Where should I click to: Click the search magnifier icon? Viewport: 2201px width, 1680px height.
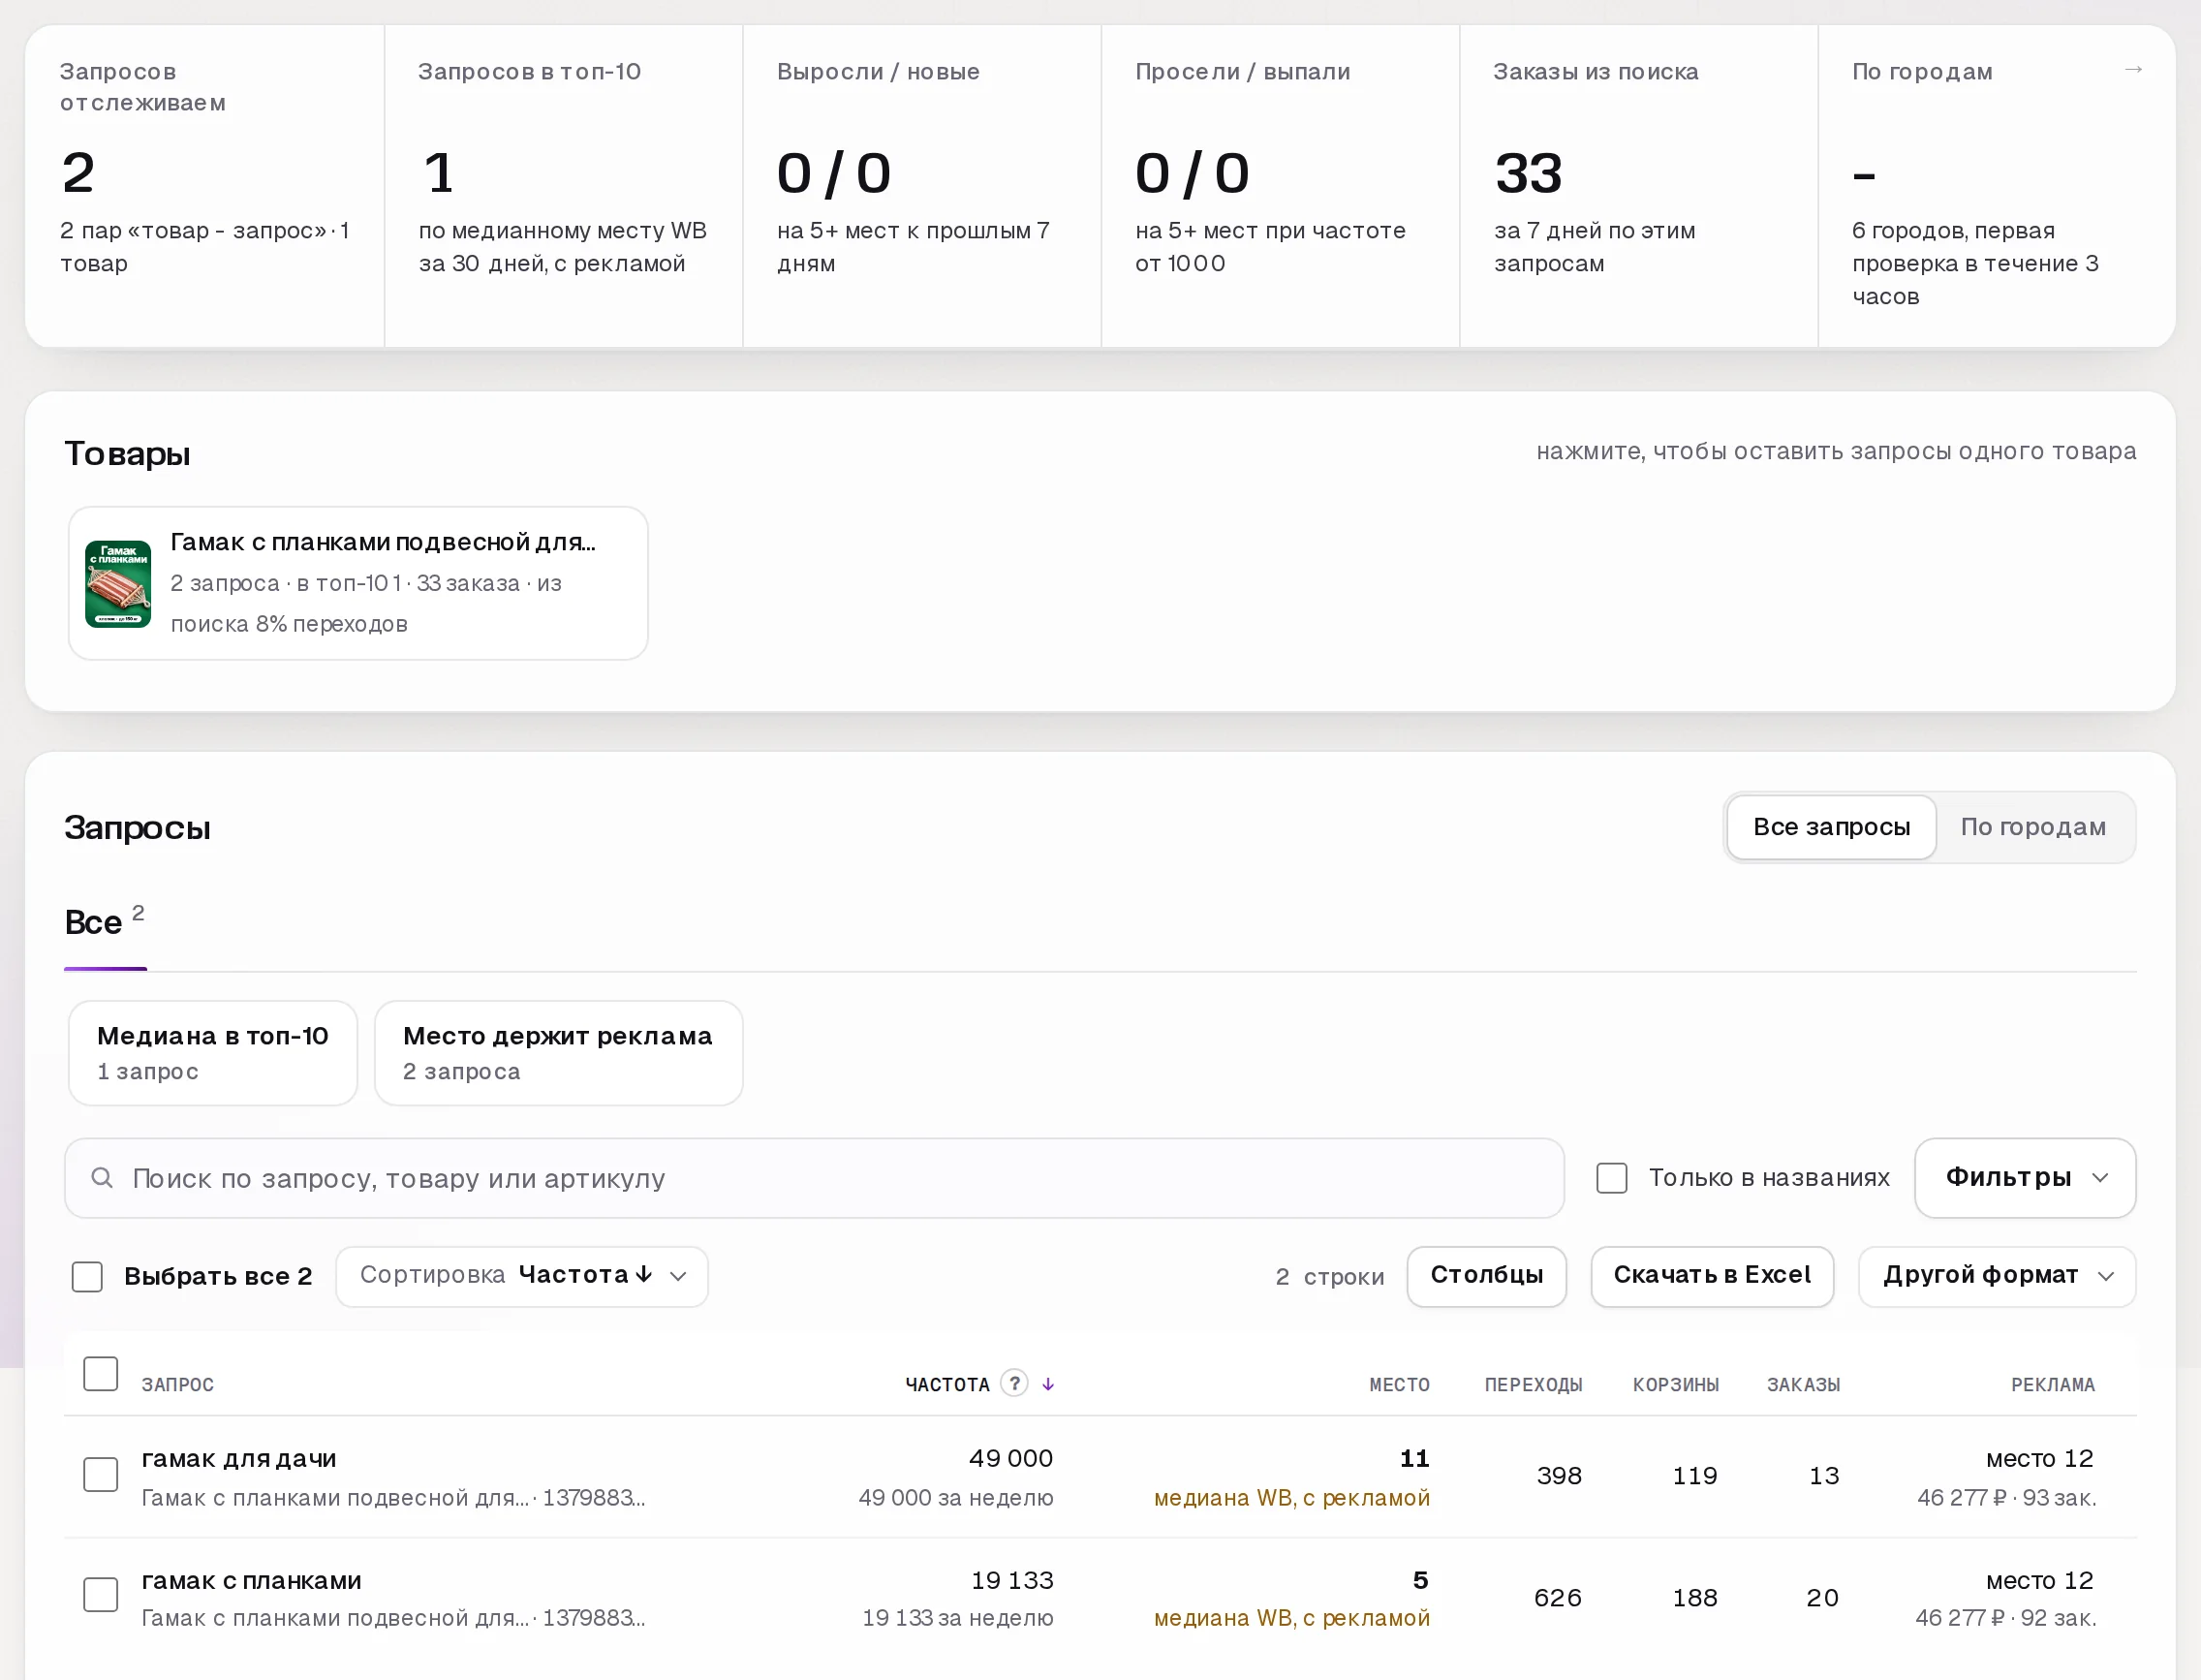click(x=102, y=1178)
